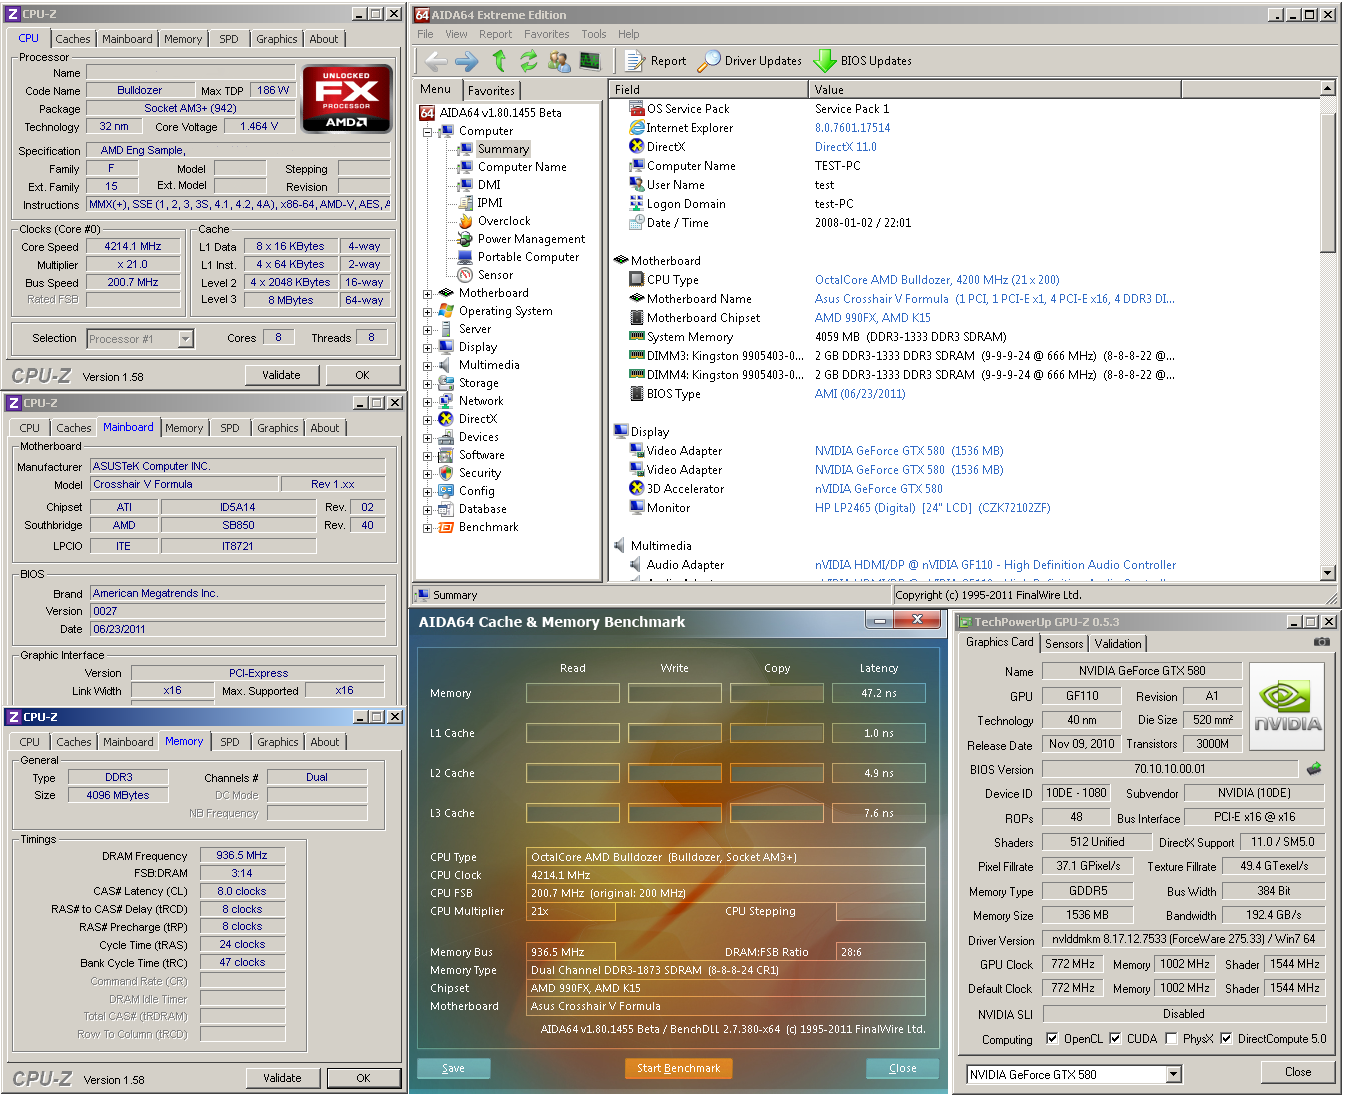Open the Help menu in AIDA64
1349x1100 pixels.
[x=628, y=34]
